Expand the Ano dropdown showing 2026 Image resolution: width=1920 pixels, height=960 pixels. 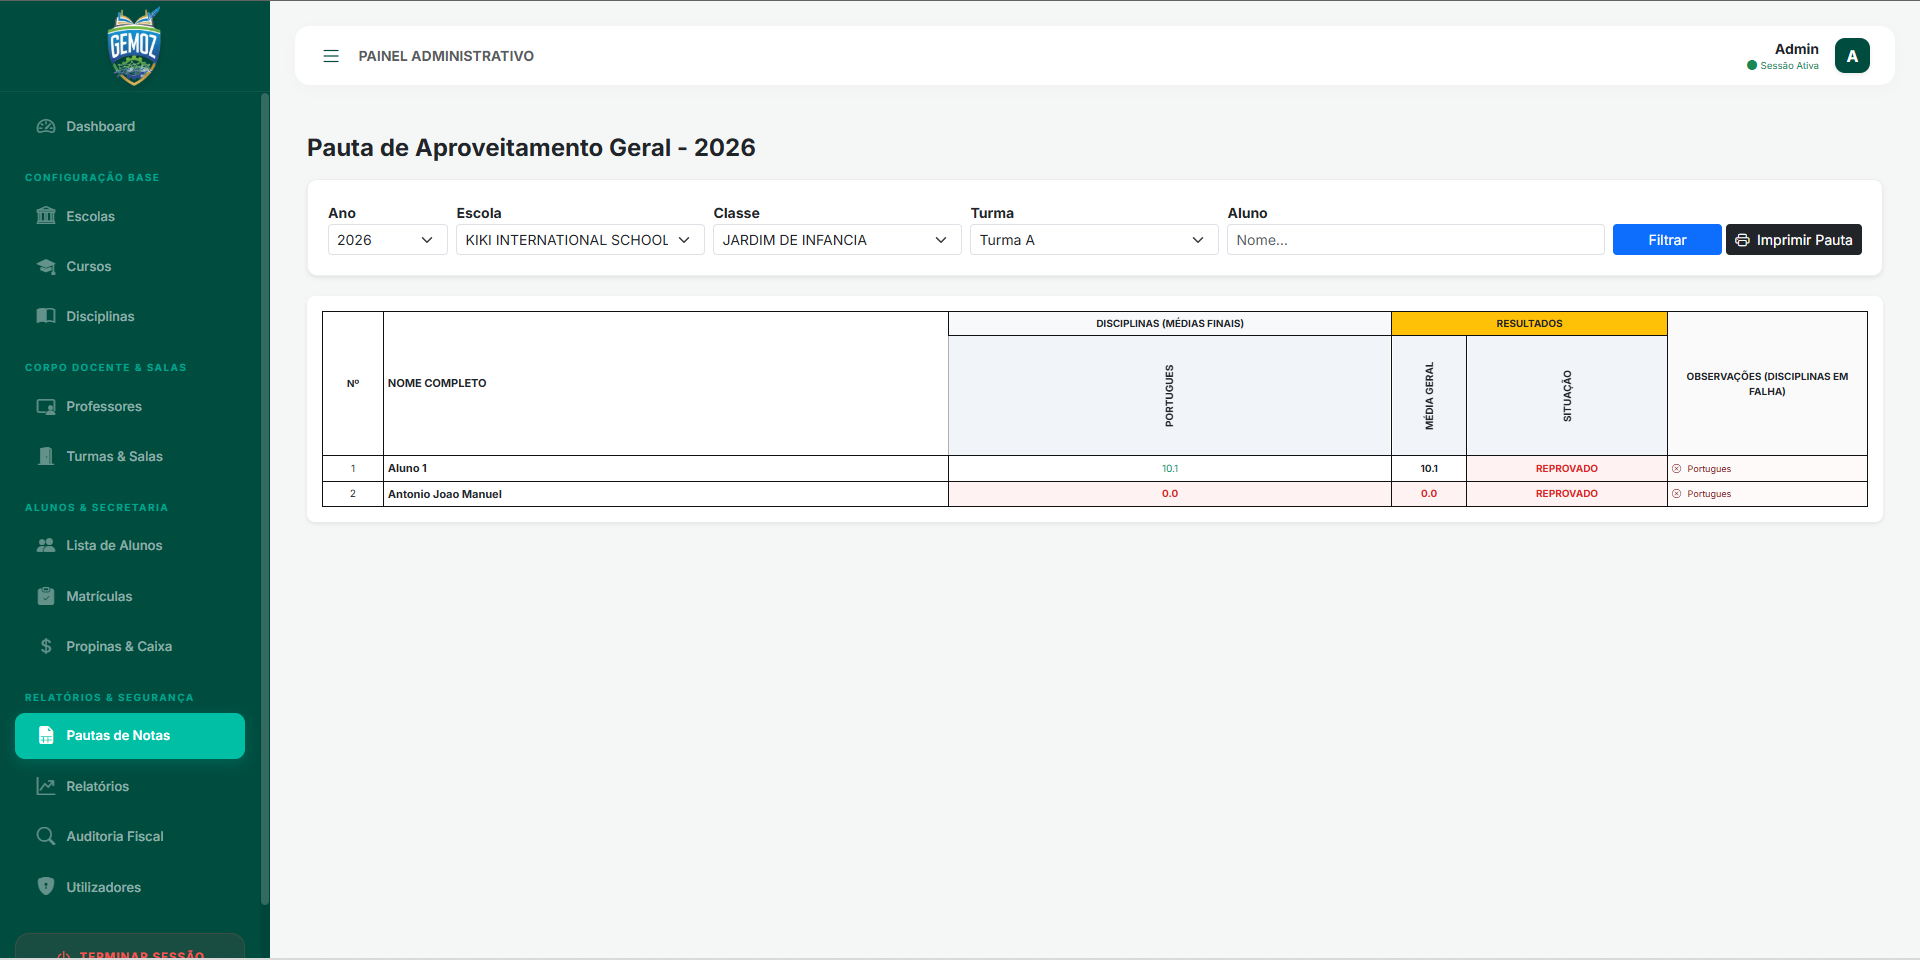tap(387, 240)
